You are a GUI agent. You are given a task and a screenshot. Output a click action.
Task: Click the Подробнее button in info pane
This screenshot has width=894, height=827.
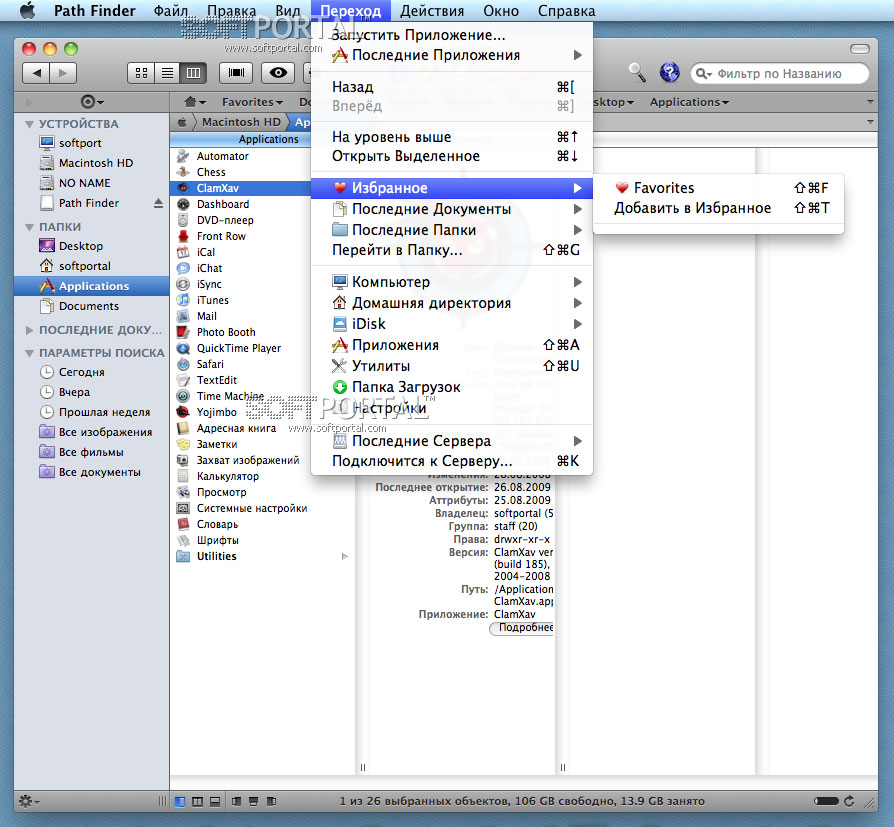click(x=522, y=627)
